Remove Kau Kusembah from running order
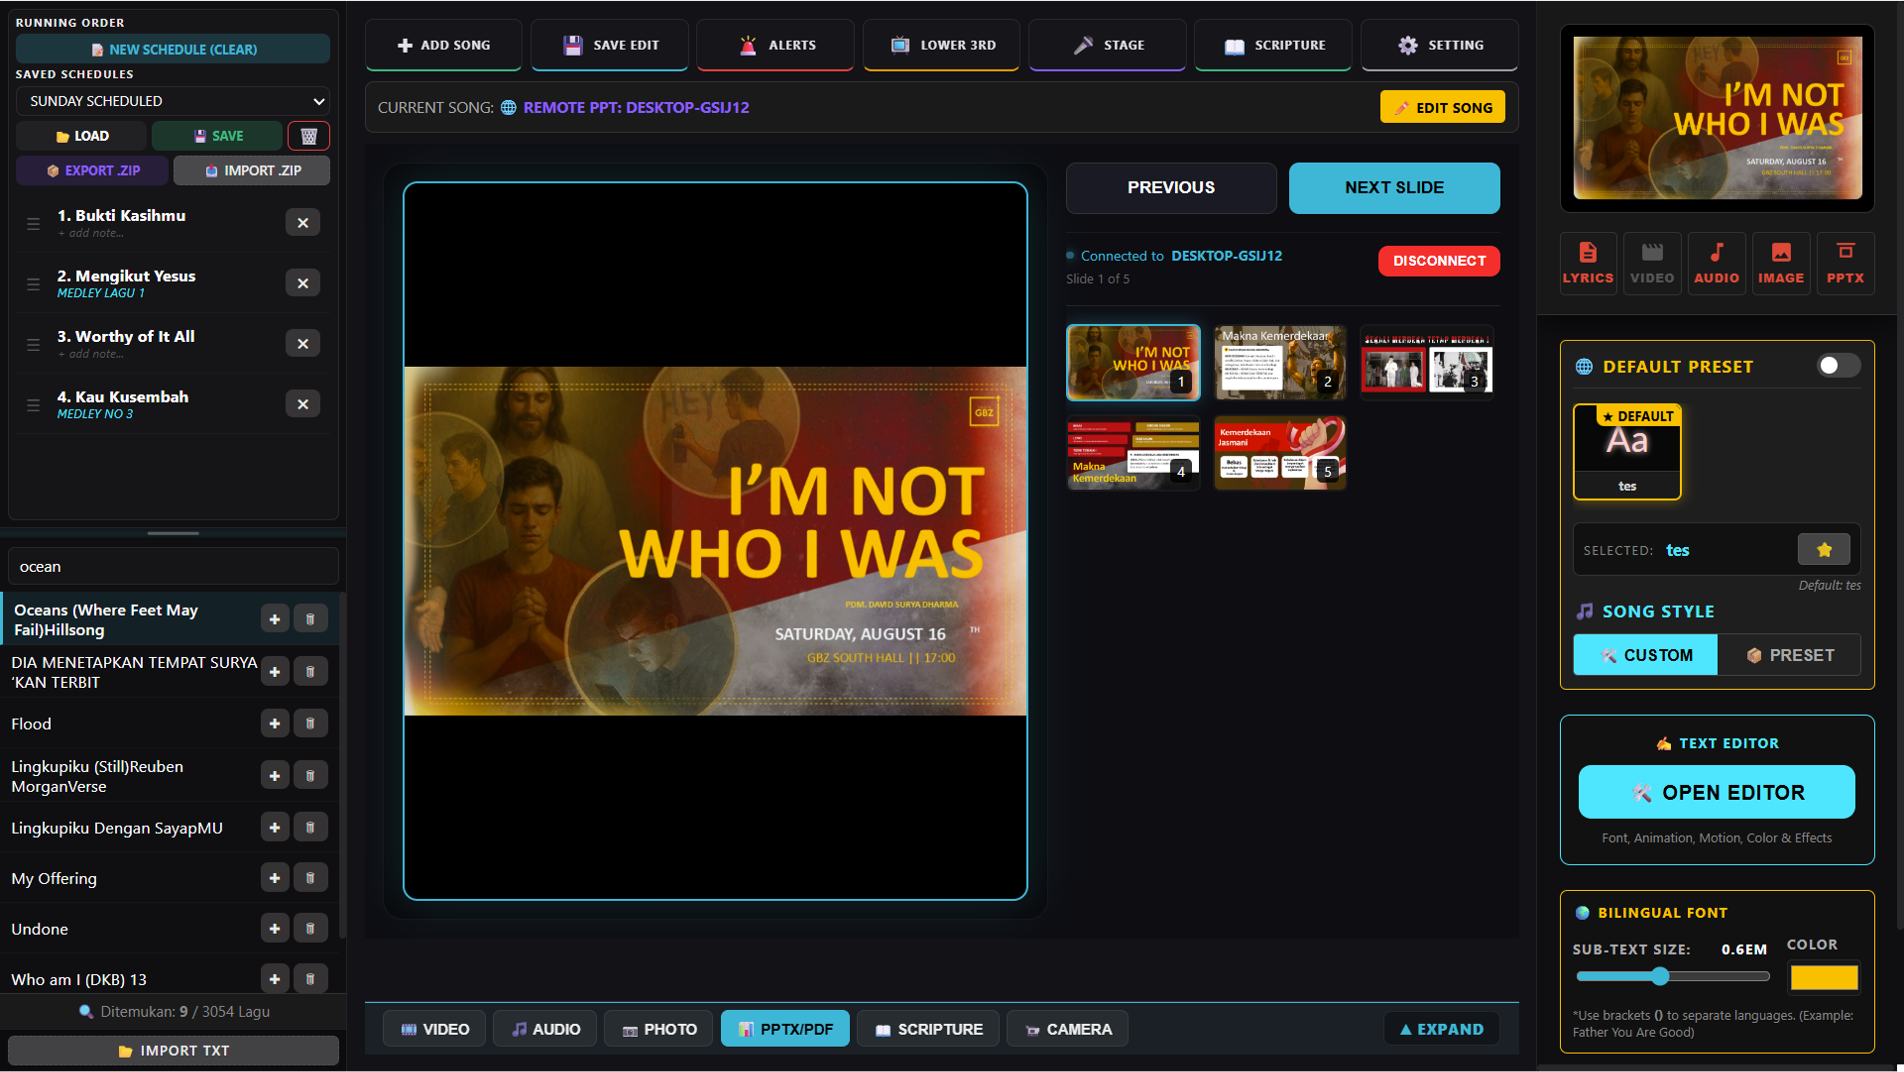 302,405
